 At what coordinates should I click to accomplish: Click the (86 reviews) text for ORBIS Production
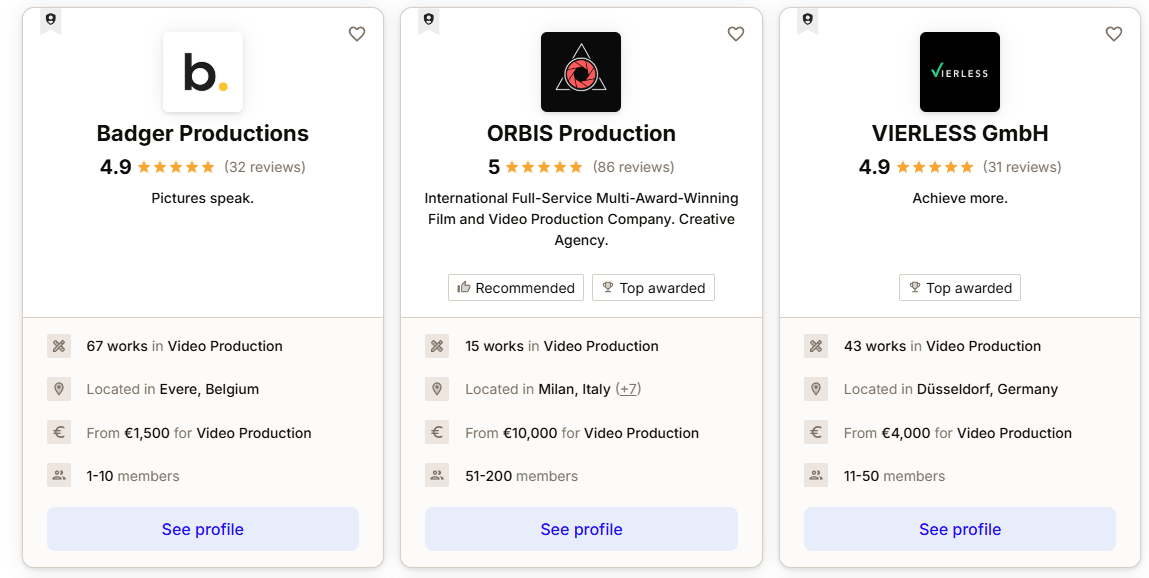(x=633, y=167)
